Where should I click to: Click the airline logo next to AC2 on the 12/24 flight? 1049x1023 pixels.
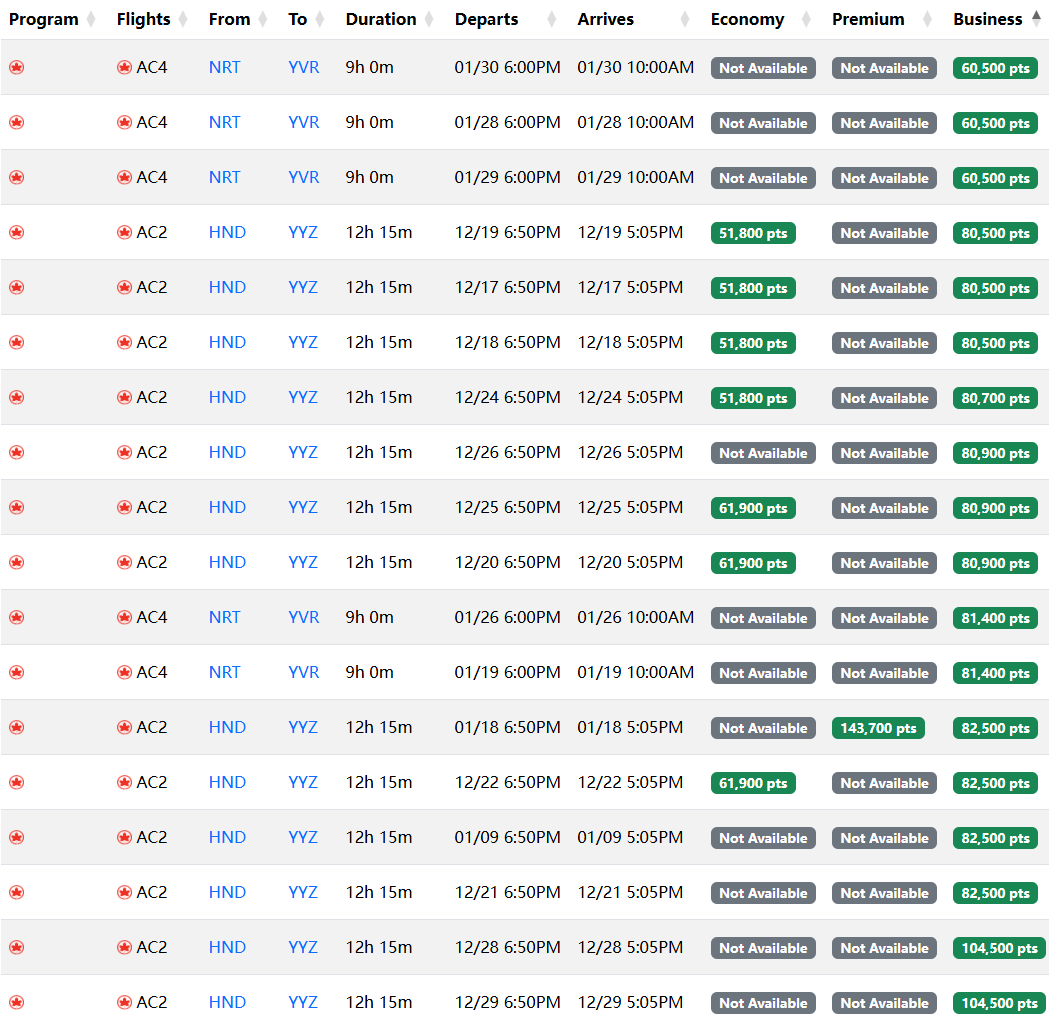pos(124,398)
